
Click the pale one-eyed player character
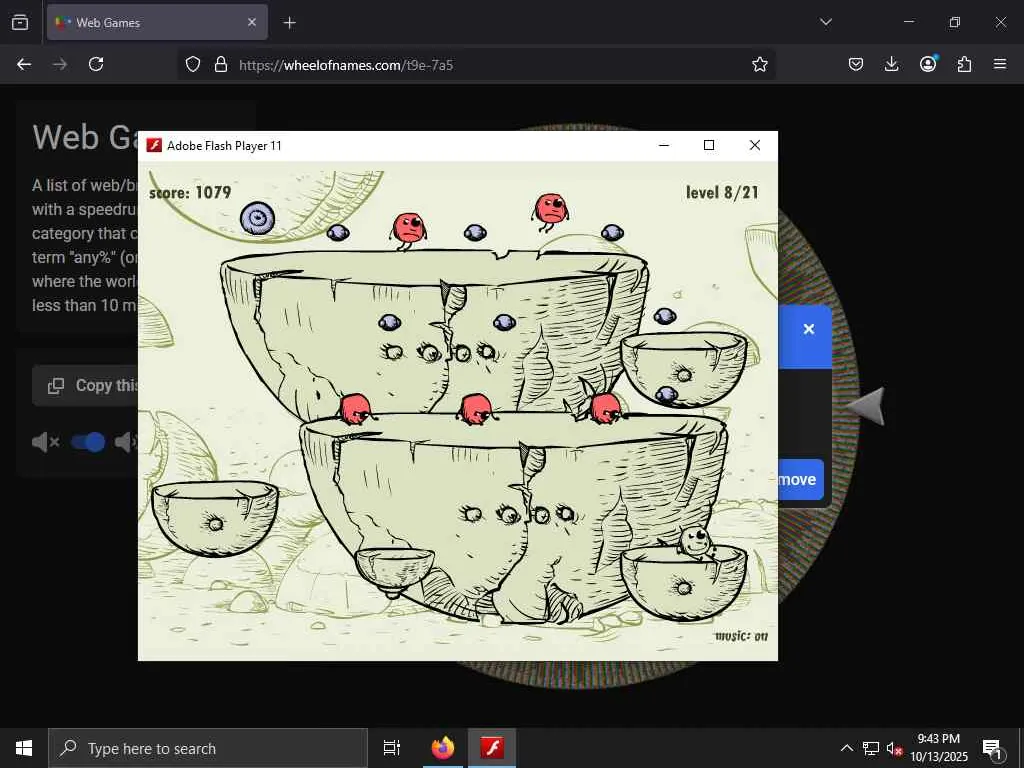click(696, 541)
